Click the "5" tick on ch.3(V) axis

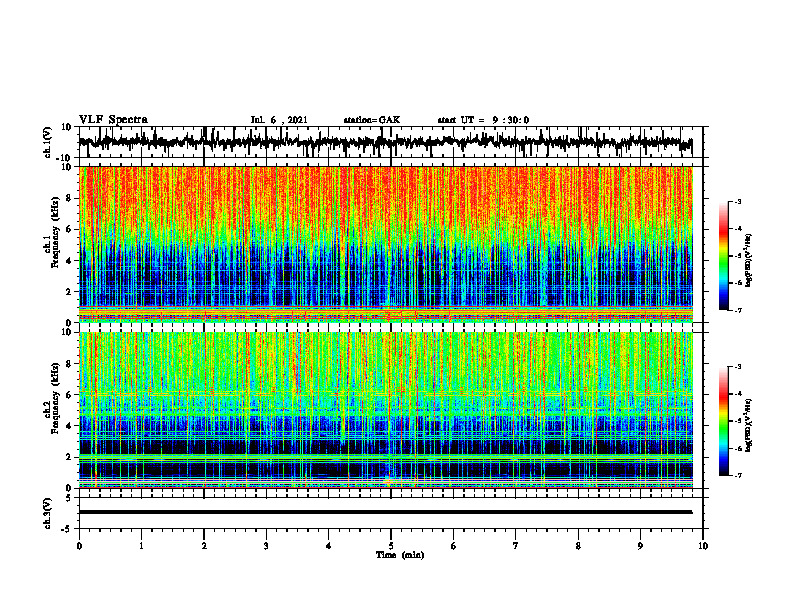point(70,498)
